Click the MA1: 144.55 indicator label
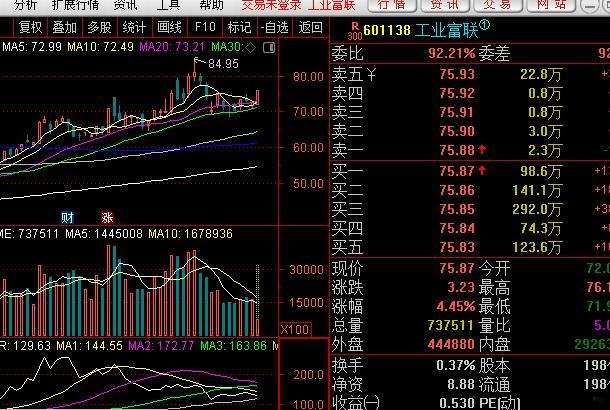Image resolution: width=610 pixels, height=410 pixels. click(90, 346)
